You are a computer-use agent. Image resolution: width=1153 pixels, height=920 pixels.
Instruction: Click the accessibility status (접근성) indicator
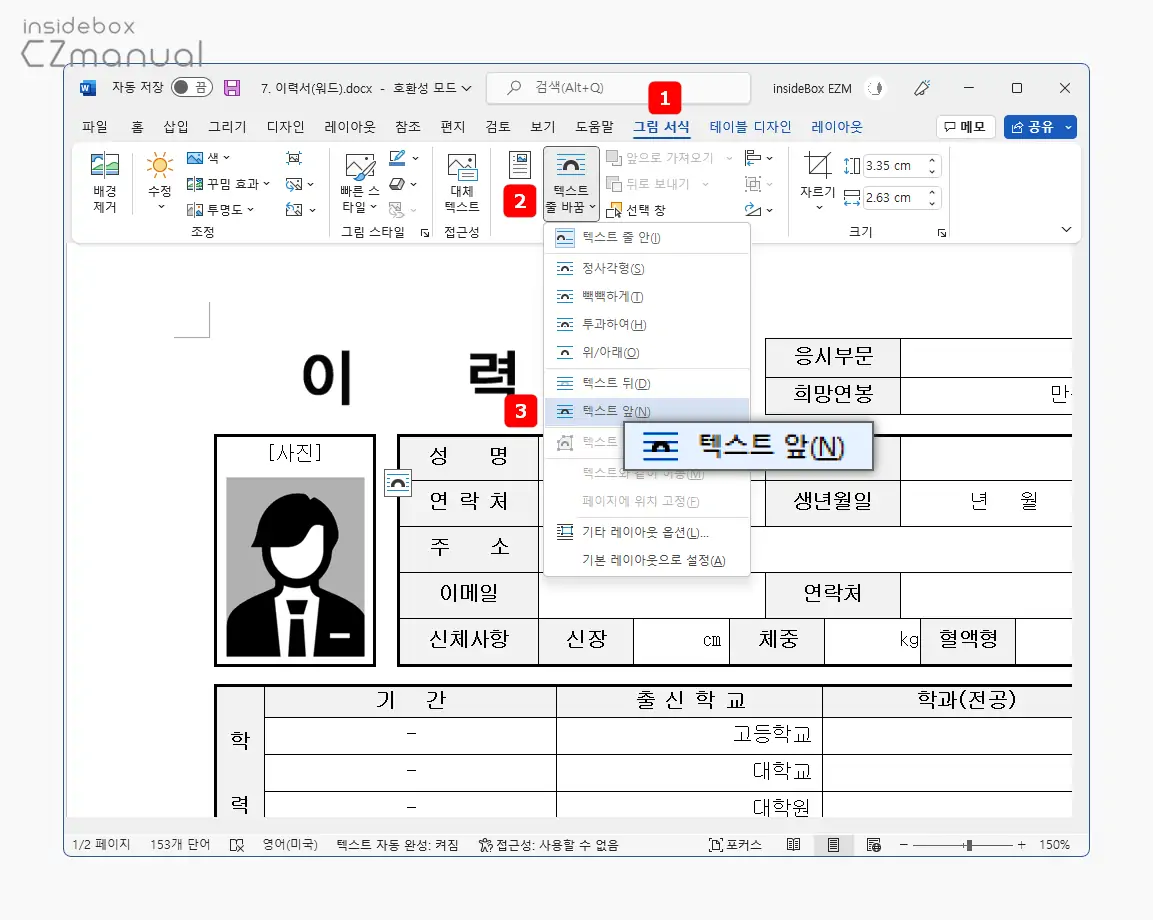pos(549,845)
